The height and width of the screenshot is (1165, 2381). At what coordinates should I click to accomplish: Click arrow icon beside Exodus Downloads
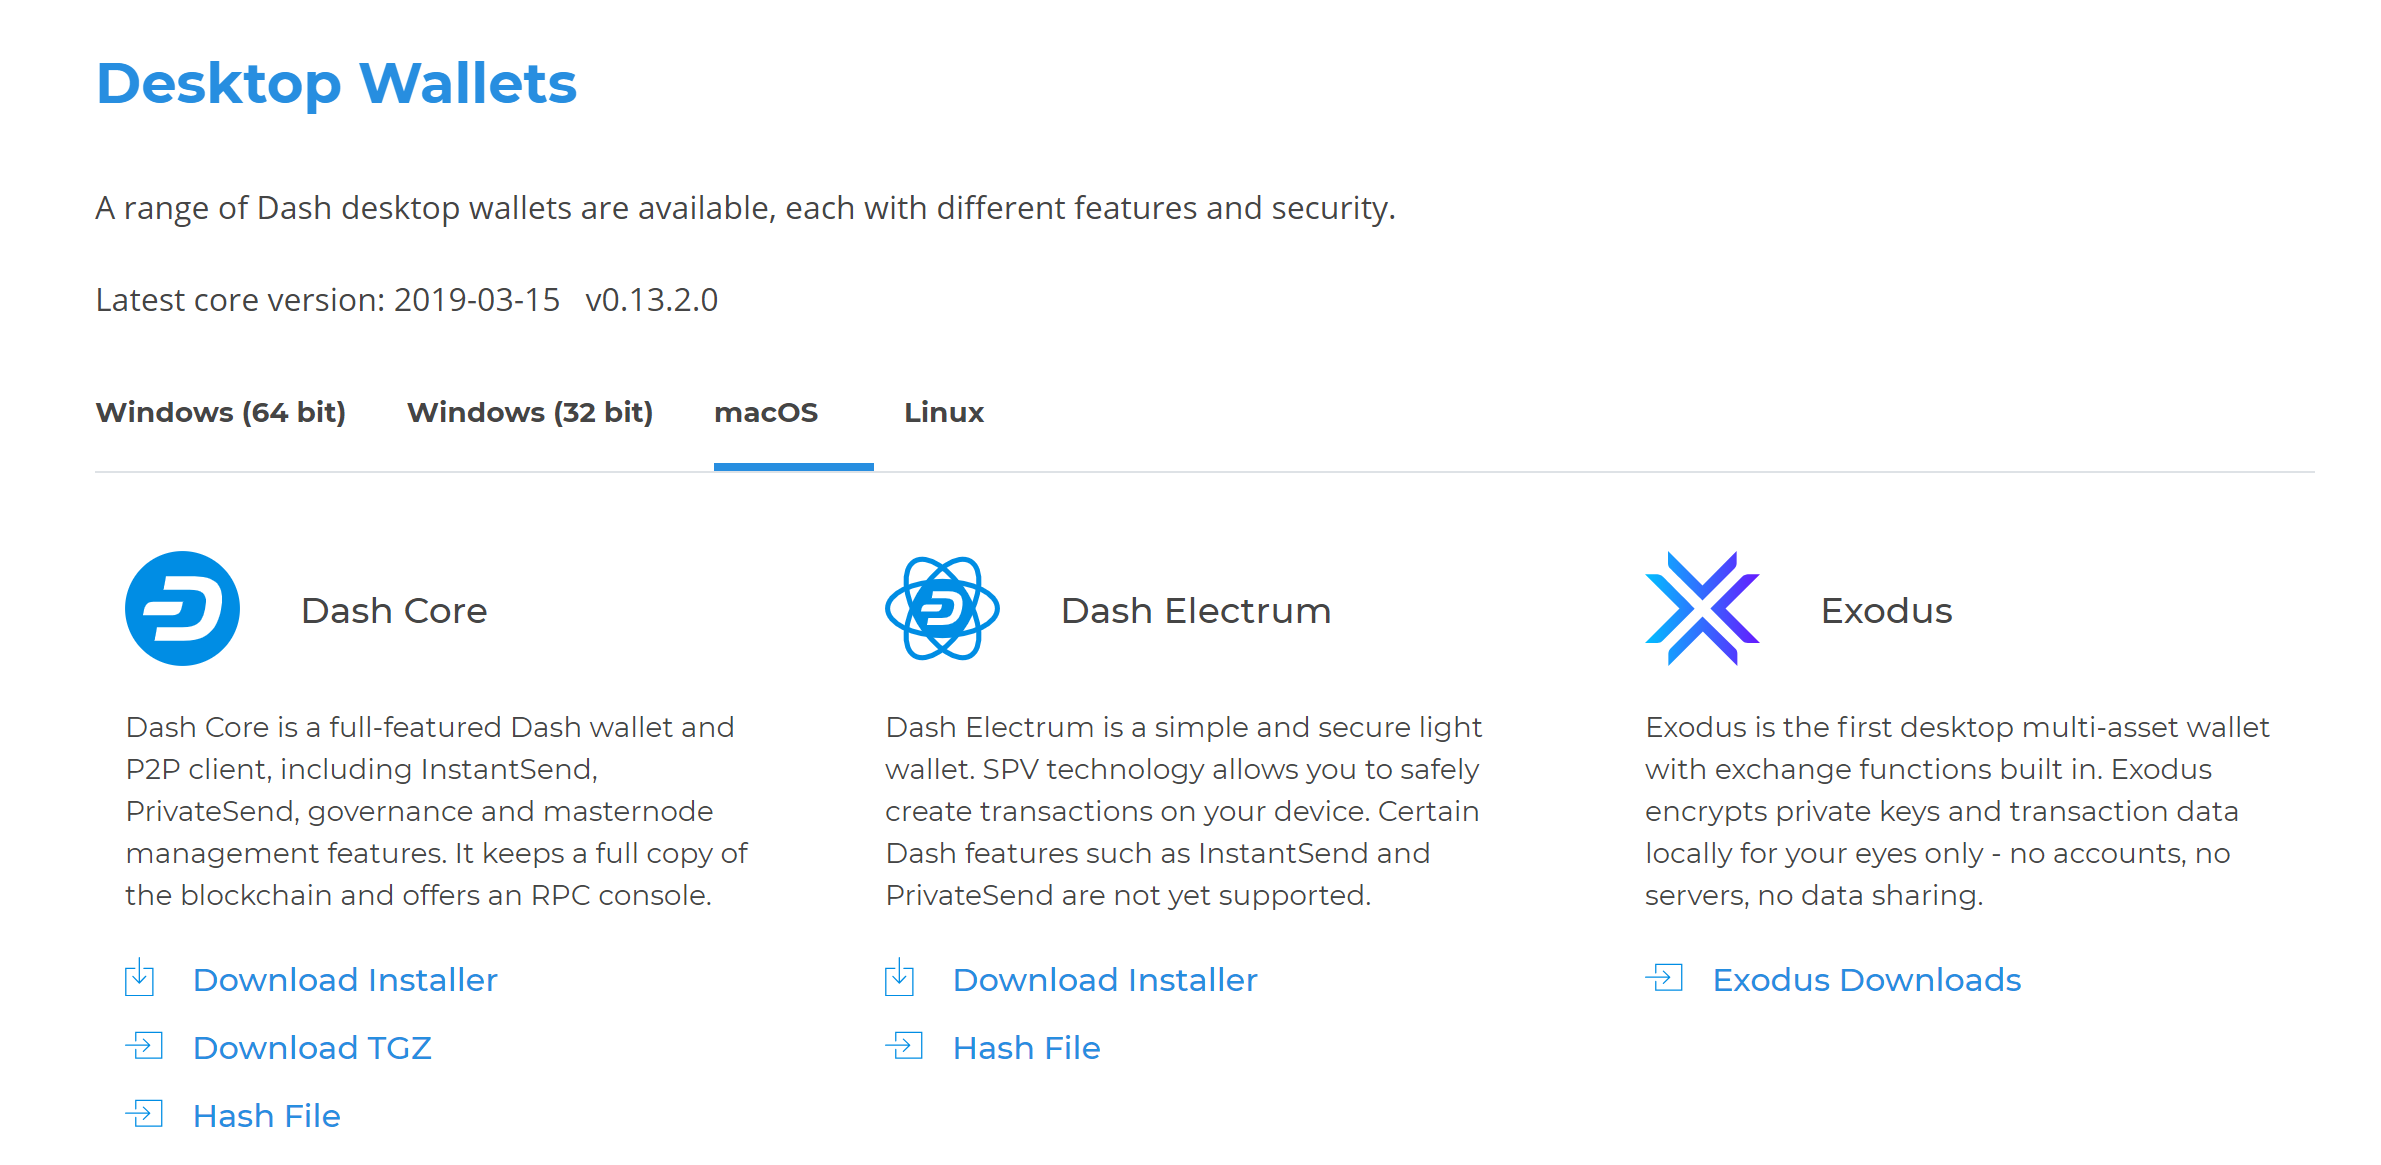point(1665,978)
